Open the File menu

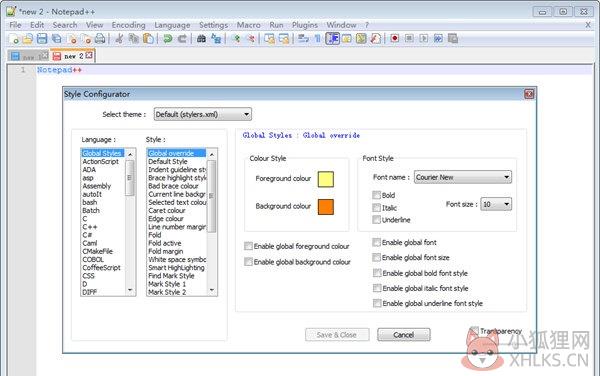15,25
